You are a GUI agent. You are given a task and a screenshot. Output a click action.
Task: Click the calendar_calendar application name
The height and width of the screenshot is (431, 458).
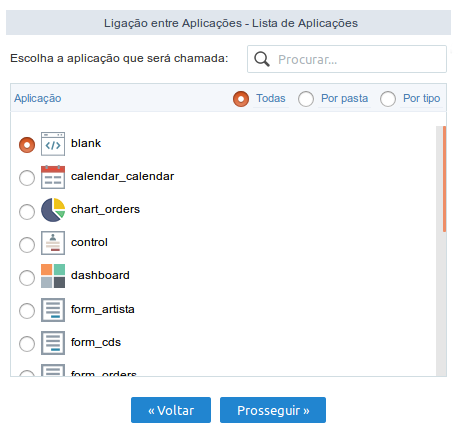point(123,176)
